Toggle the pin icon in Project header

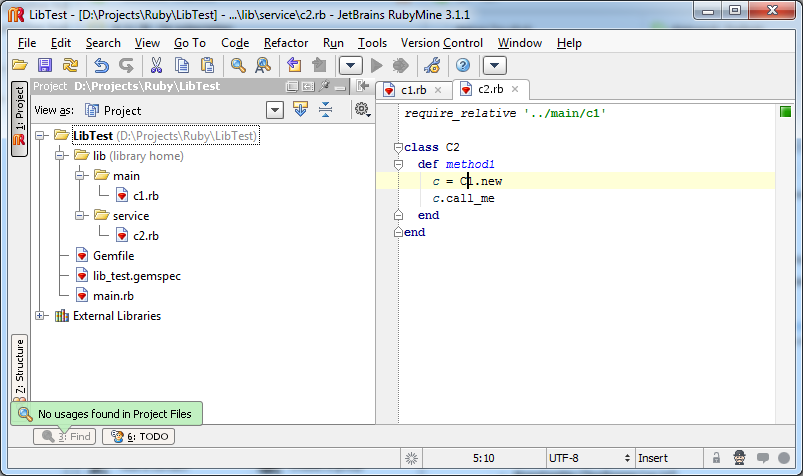pyautogui.click(x=324, y=87)
